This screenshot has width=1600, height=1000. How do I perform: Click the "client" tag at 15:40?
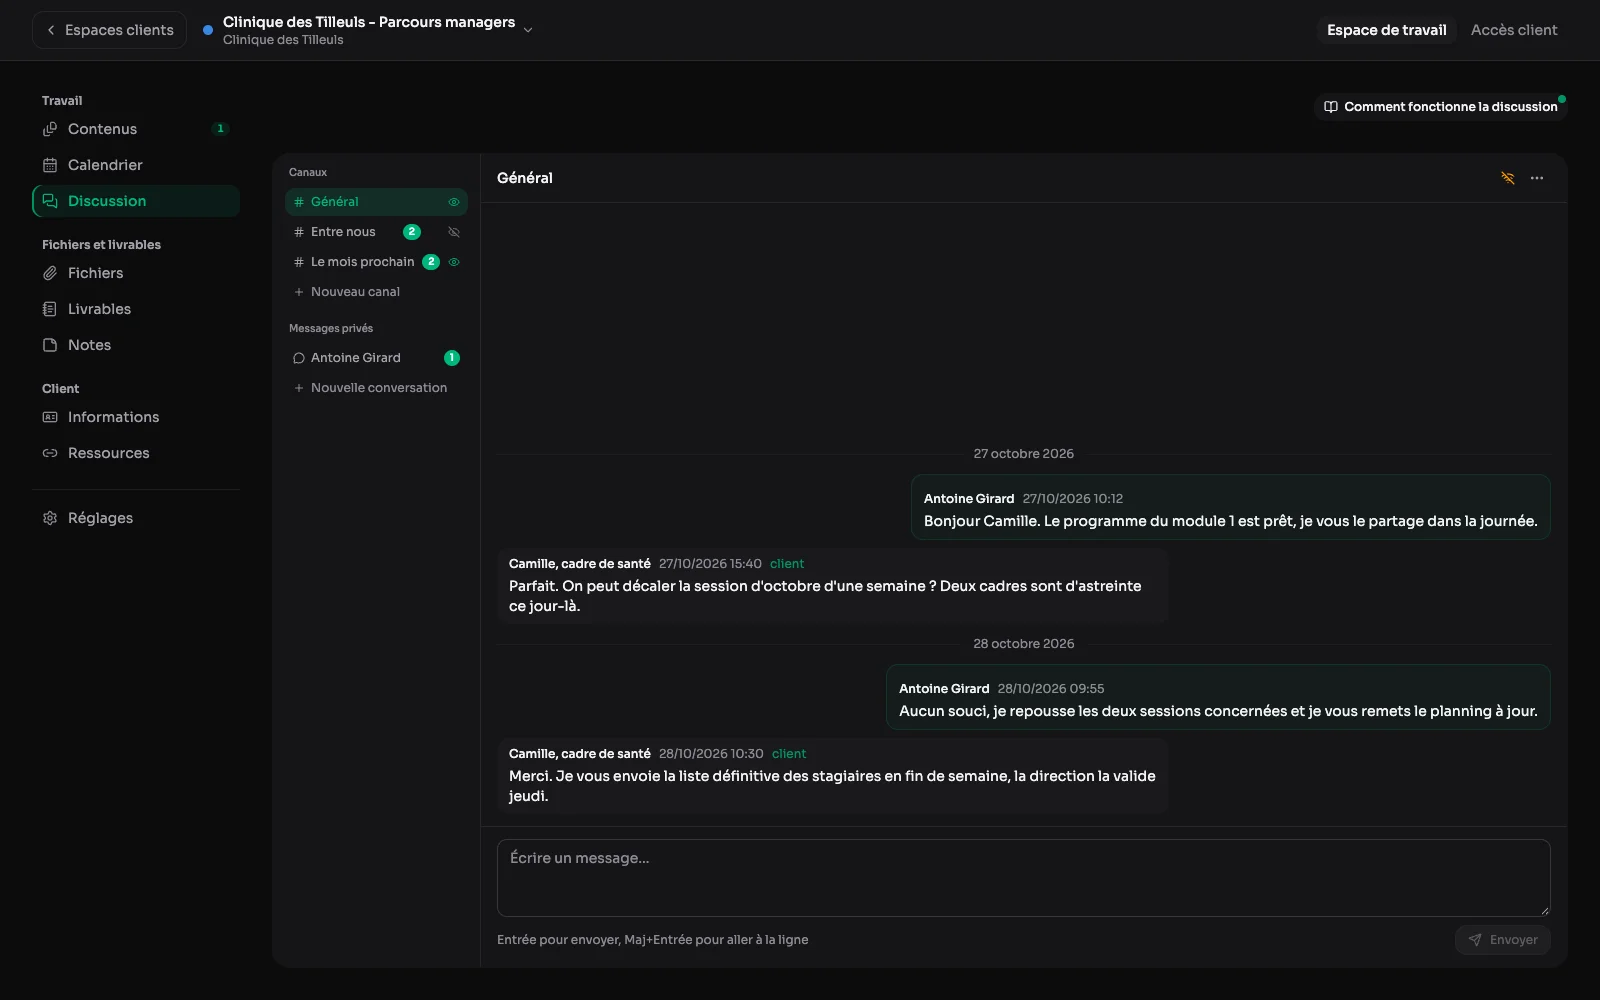[x=787, y=564]
